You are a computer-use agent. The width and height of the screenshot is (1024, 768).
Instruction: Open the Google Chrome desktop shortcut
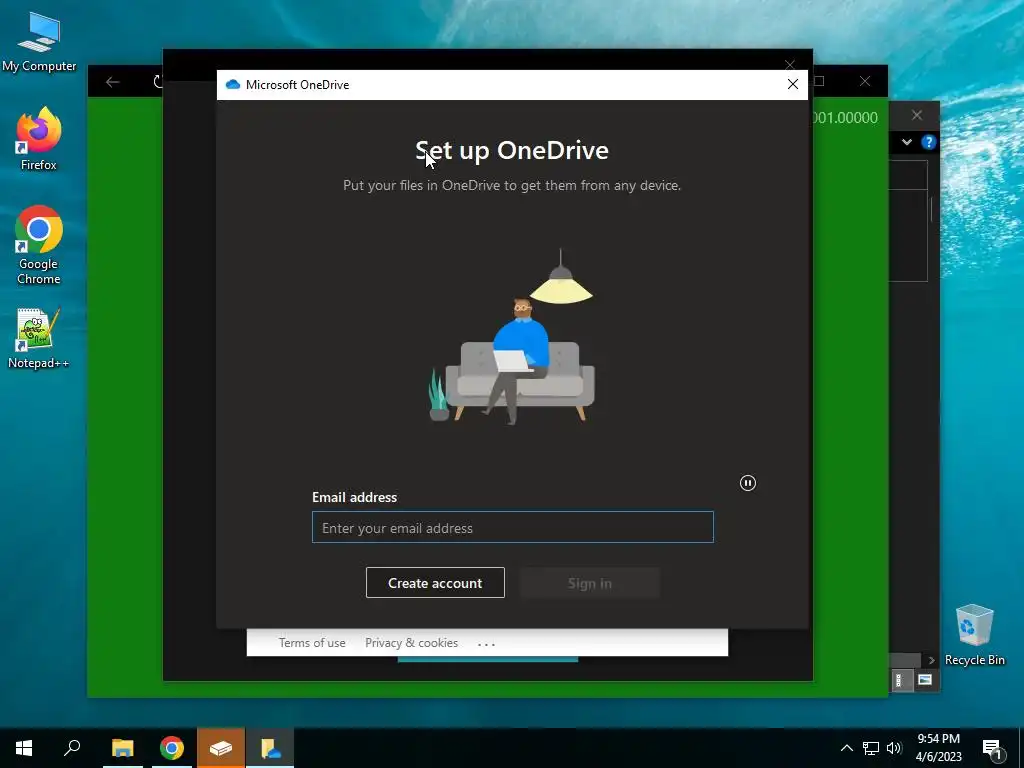[x=39, y=245]
